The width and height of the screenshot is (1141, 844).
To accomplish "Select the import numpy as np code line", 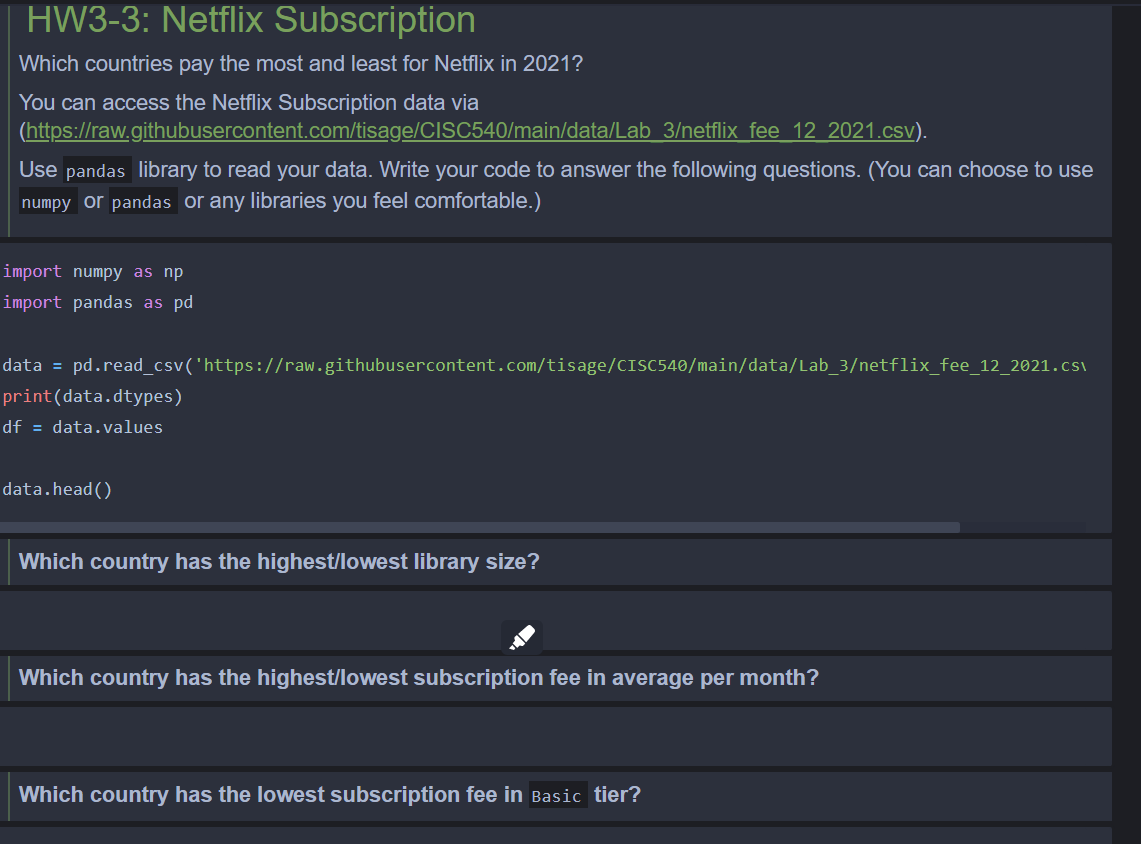I will tap(90, 271).
